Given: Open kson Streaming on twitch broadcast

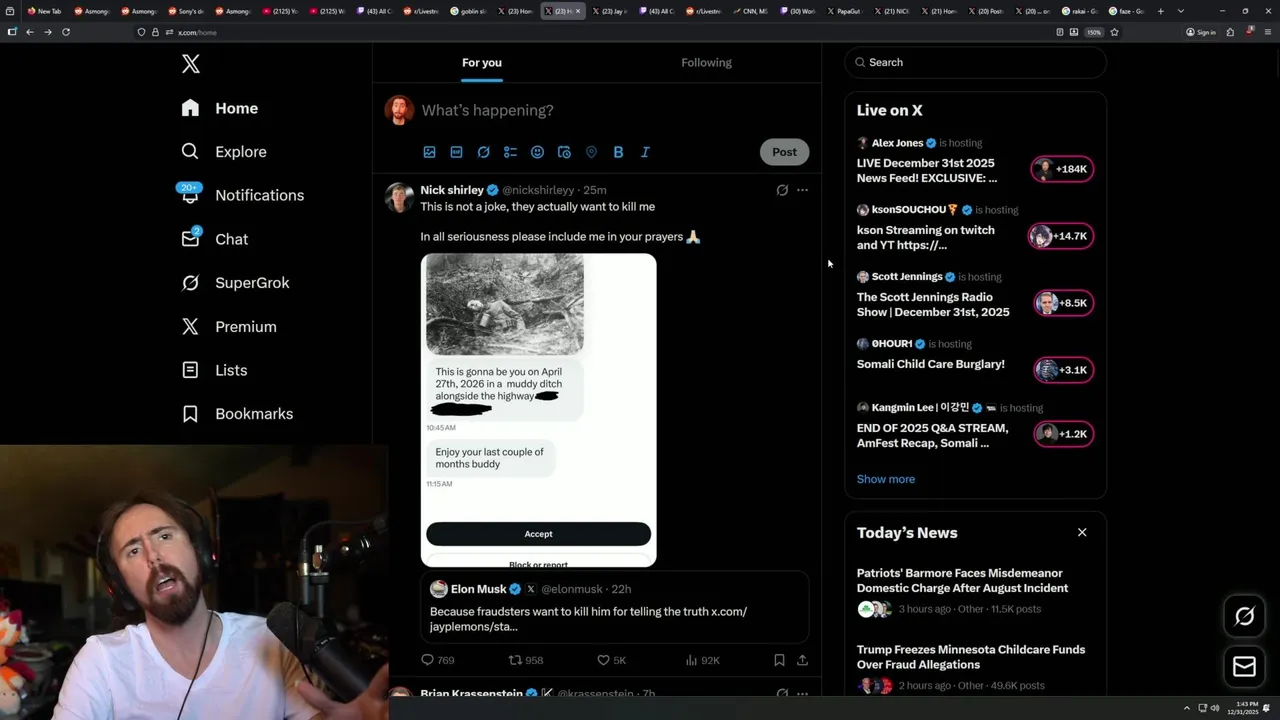Looking at the screenshot, I should [x=926, y=237].
